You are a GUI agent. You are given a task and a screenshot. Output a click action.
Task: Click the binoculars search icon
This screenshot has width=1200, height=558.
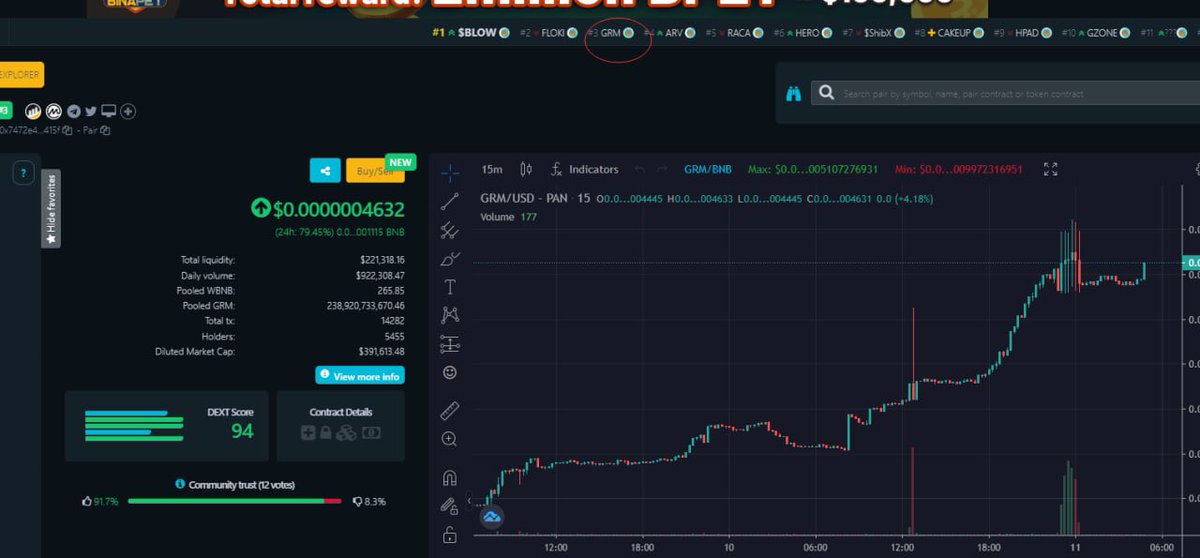click(794, 93)
